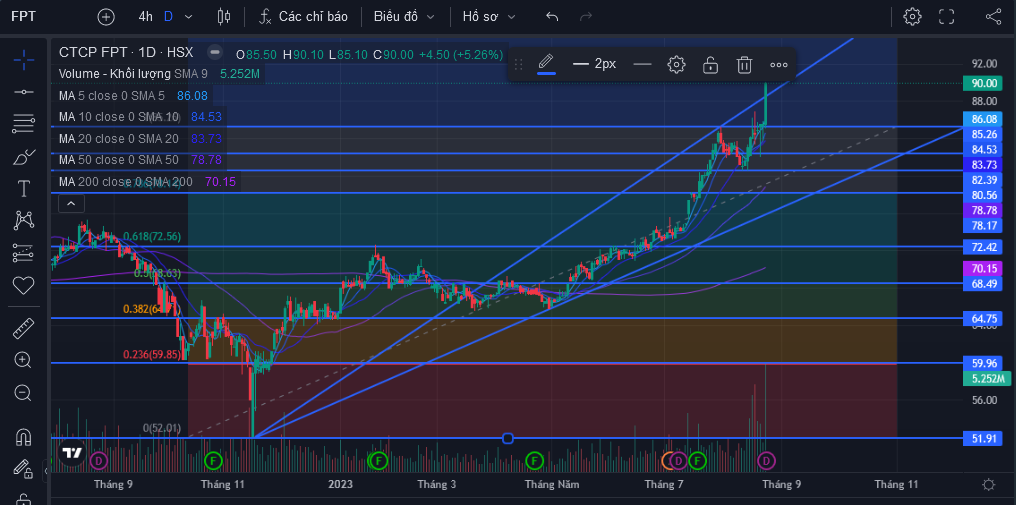Click the zoom out magnifier tool
Screen dimensions: 1016x505
pos(23,393)
